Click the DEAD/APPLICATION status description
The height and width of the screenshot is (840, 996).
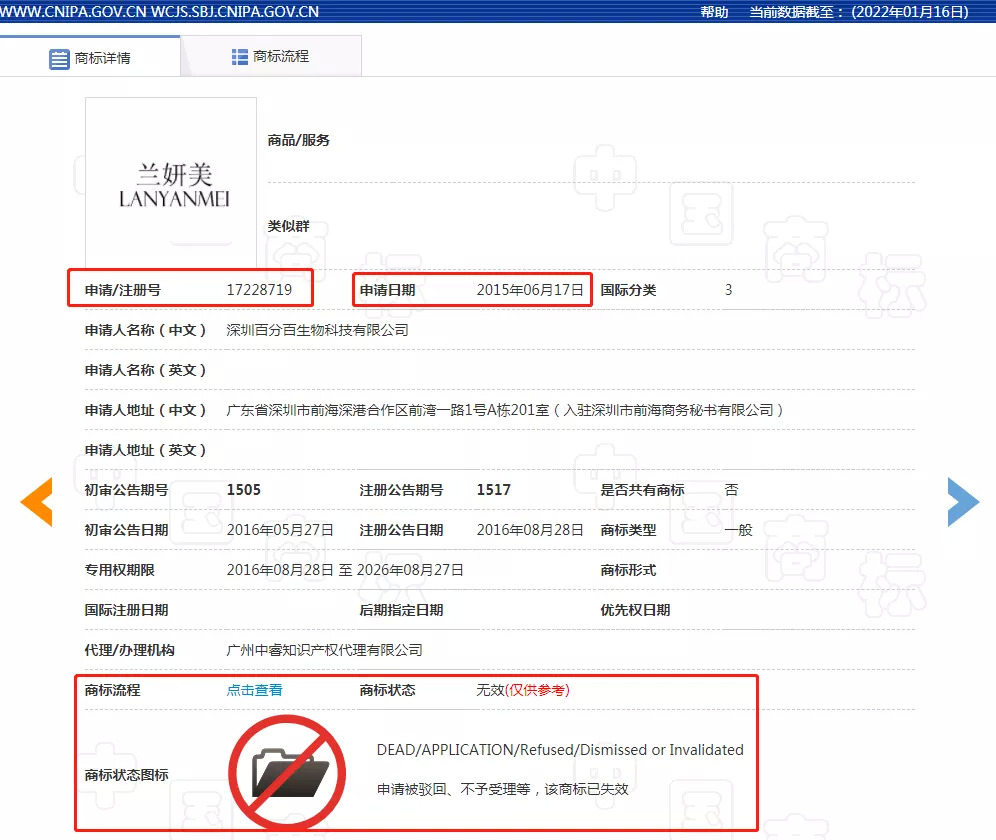click(x=560, y=750)
